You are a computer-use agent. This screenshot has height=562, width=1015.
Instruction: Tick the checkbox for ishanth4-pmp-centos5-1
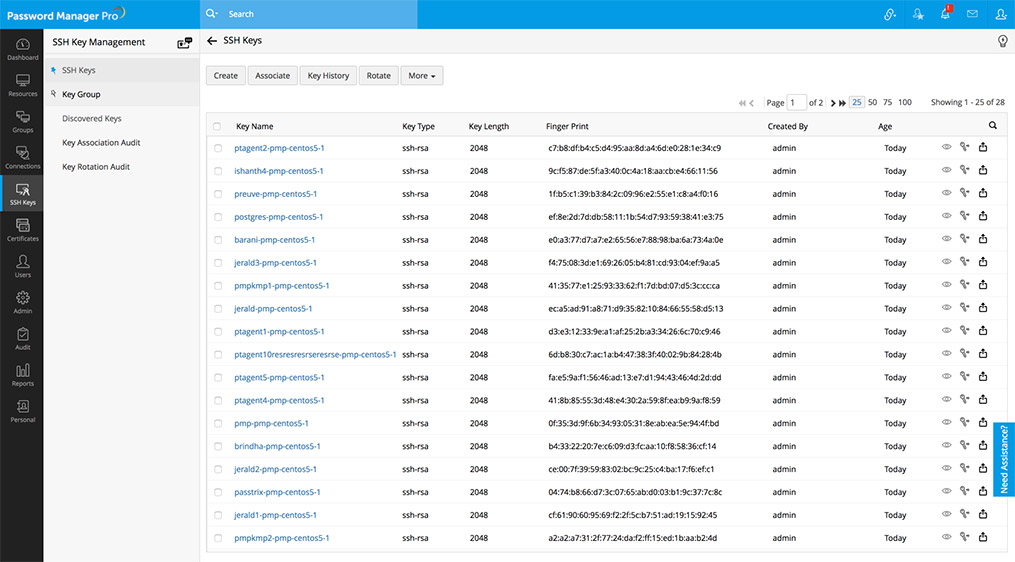coord(218,171)
